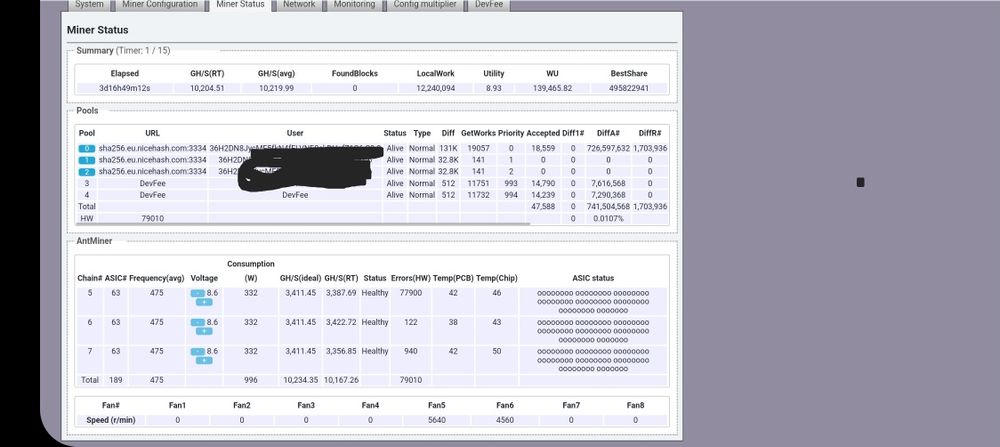Screen dimensions: 1000x447
Task: Increase voltage for chain 6 with the plus button
Action: 203,332
